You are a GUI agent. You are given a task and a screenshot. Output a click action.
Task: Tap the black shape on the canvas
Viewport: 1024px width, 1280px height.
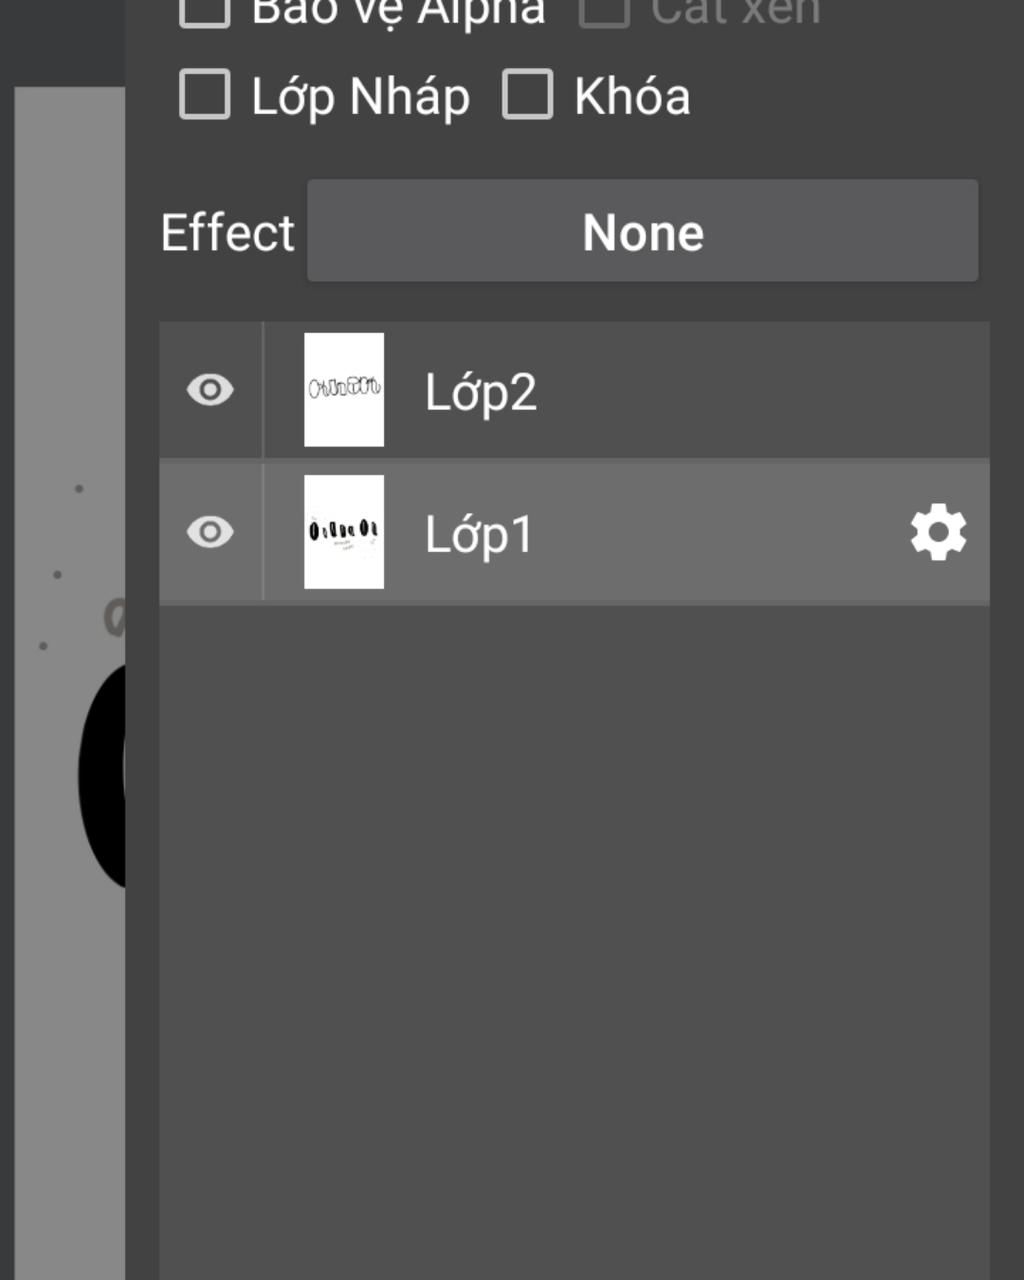point(102,775)
